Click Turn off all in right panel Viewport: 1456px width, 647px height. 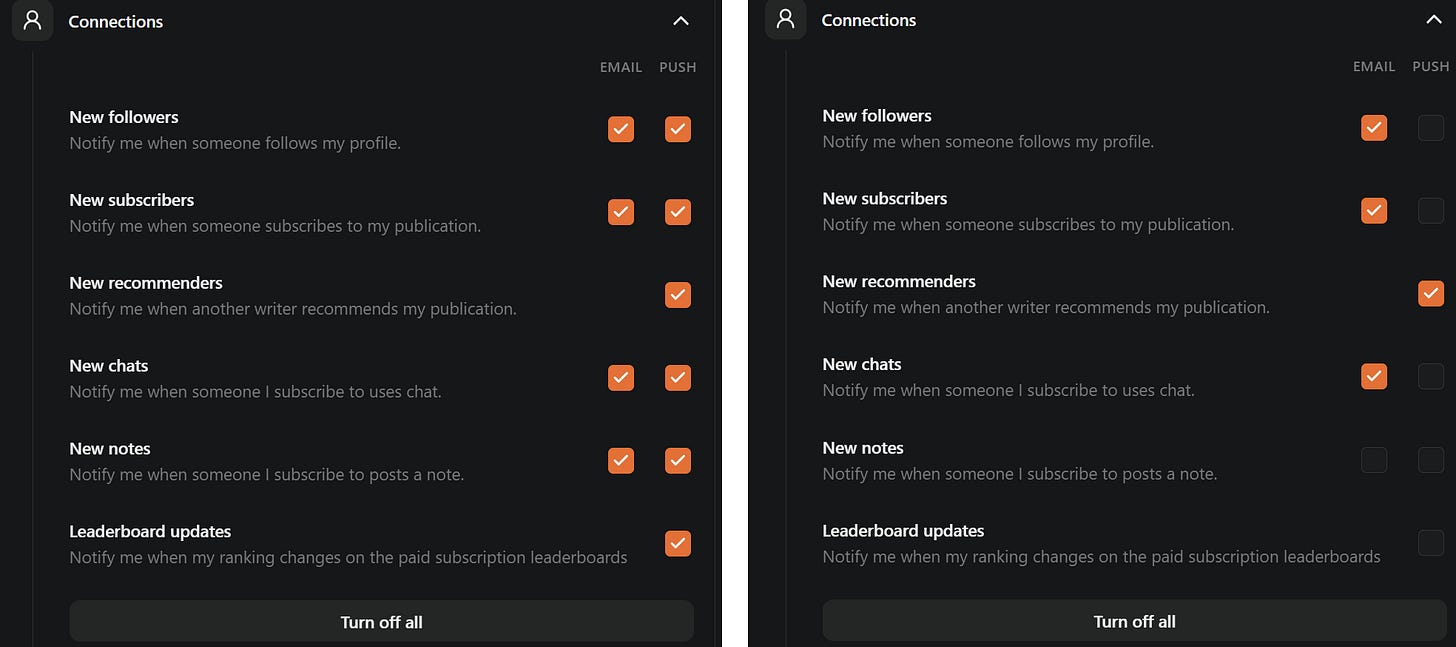click(1134, 621)
